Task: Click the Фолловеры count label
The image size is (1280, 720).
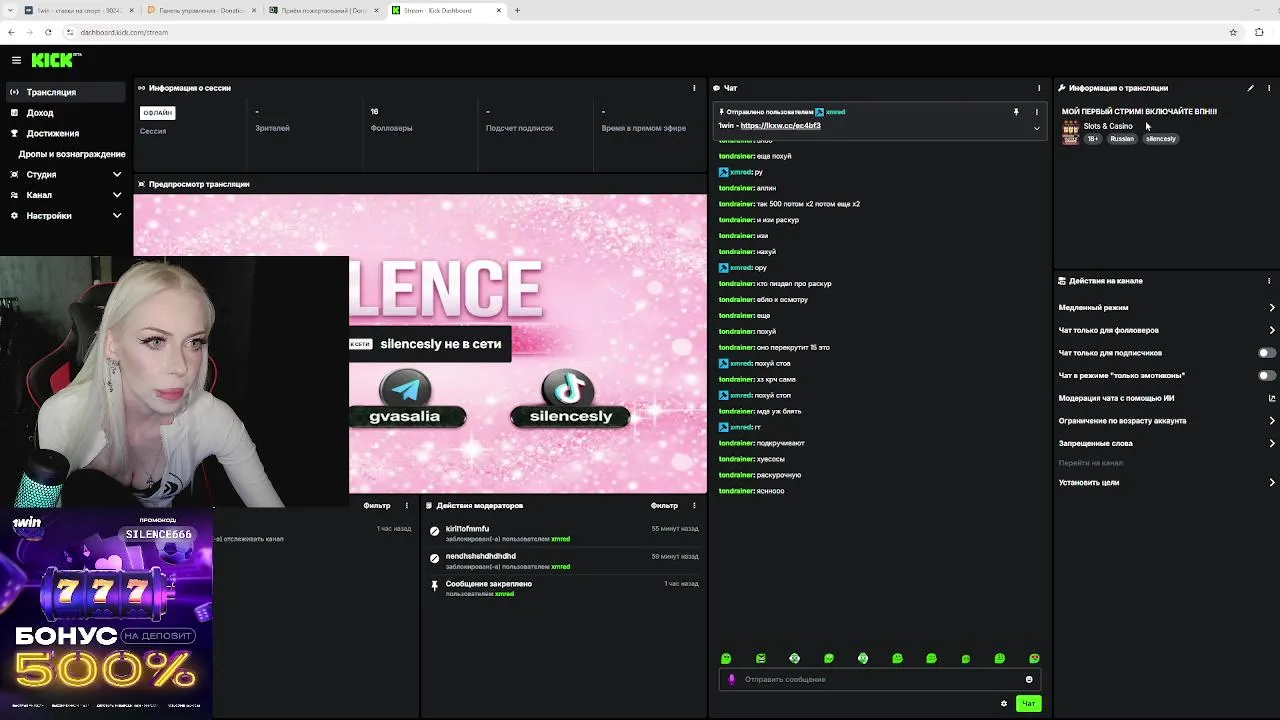Action: [x=391, y=128]
